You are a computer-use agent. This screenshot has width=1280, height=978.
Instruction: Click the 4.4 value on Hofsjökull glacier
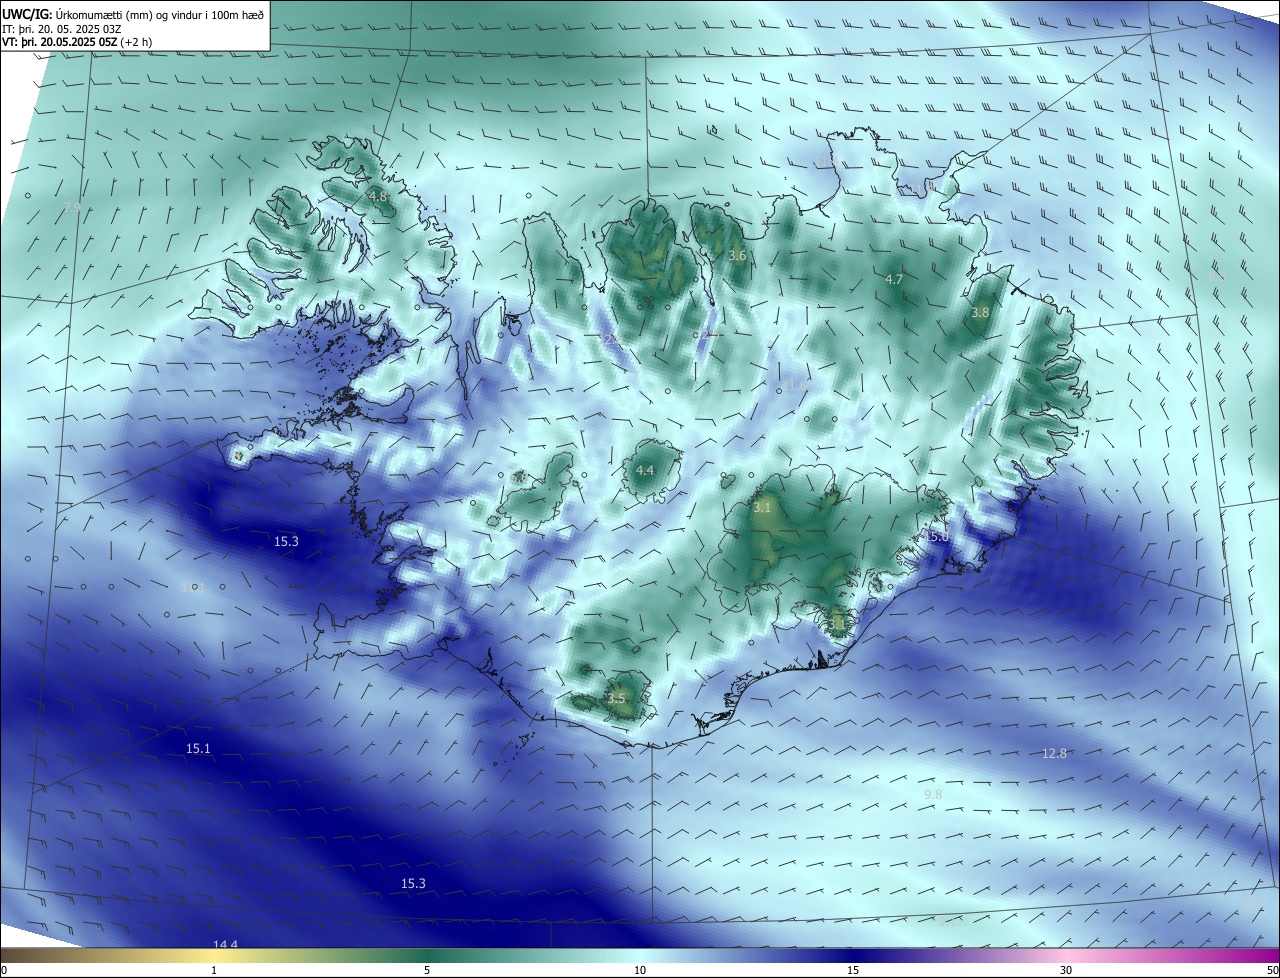645,470
